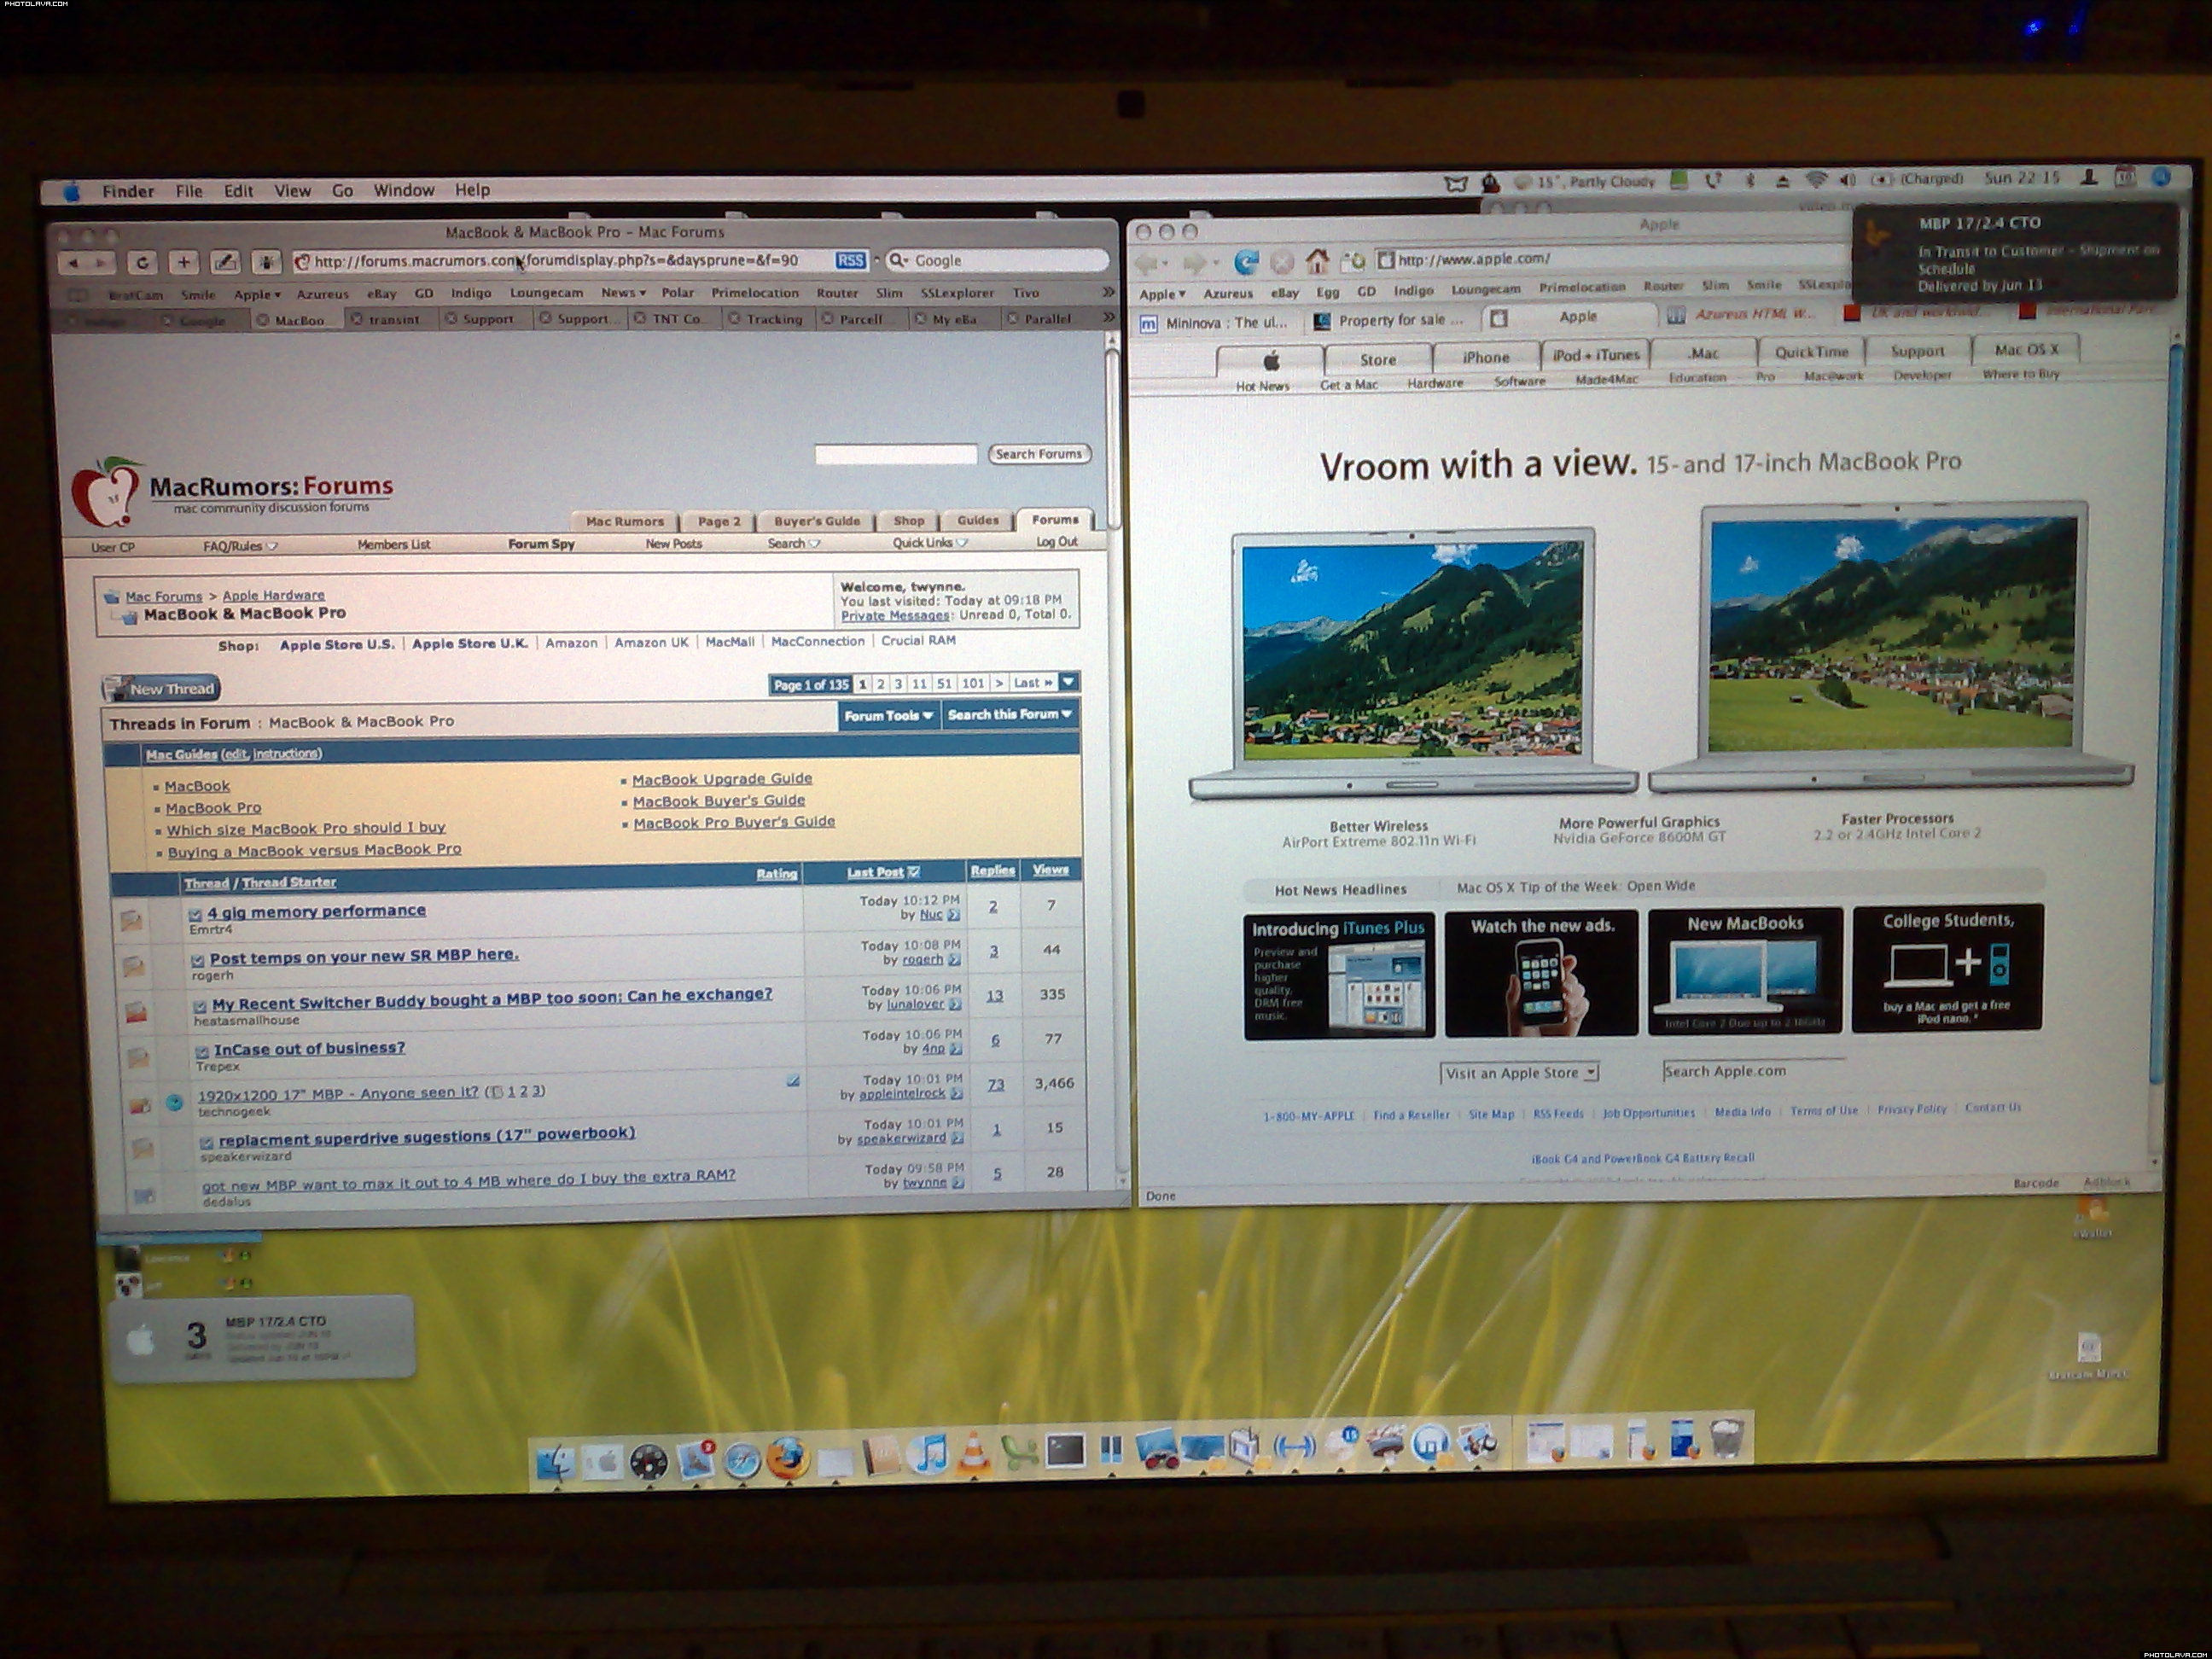Click the Safari reload page button
Screen dimensions: 2212x1659
[x=142, y=262]
